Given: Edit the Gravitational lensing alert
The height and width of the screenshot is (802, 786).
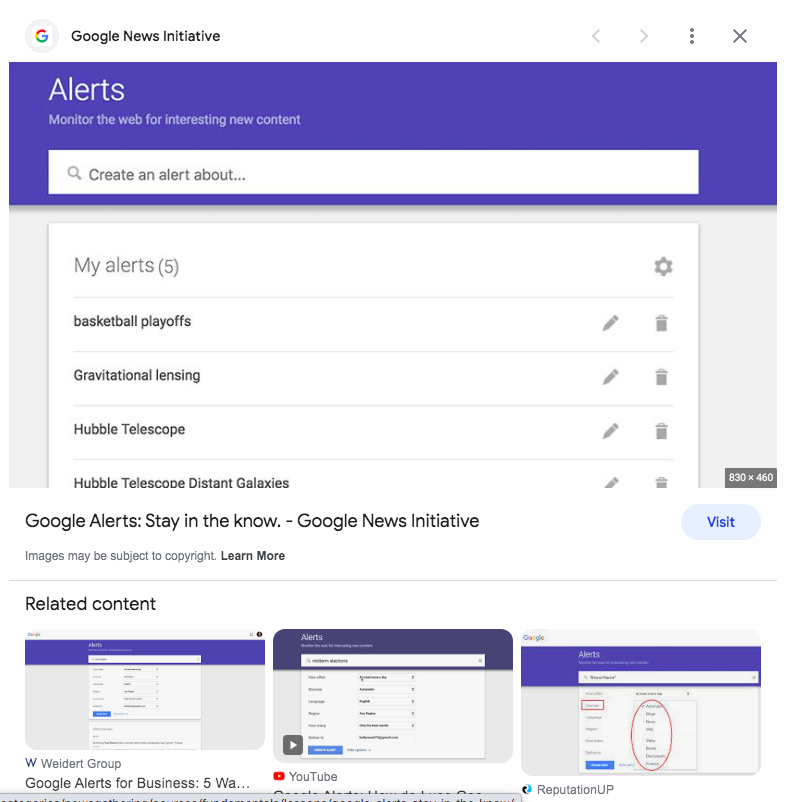Looking at the screenshot, I should [x=611, y=377].
